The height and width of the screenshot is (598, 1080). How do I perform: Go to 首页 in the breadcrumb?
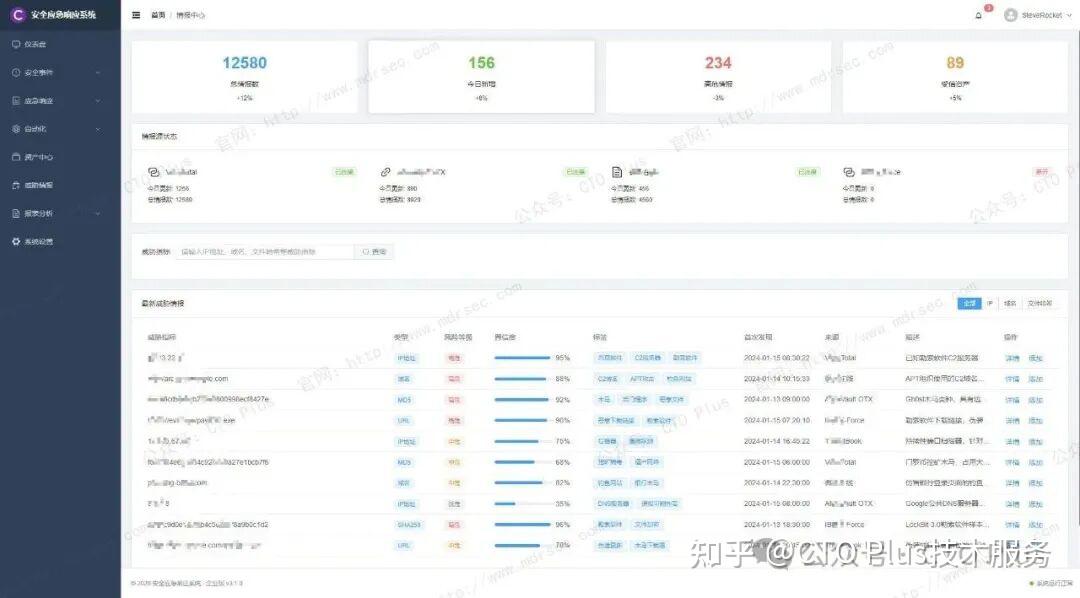point(158,15)
